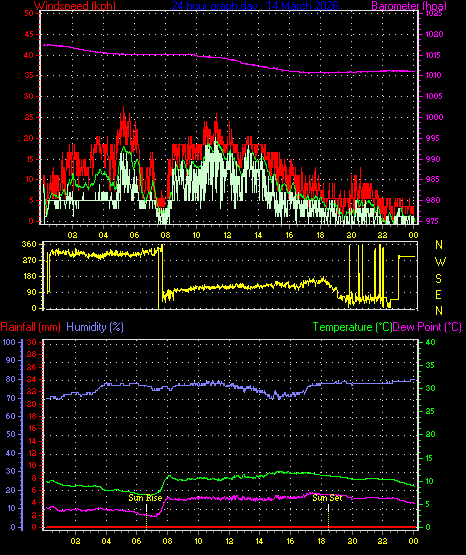Click the "04" hour label under temperature graph
Image resolution: width=466 pixels, height=555 pixels.
point(106,541)
